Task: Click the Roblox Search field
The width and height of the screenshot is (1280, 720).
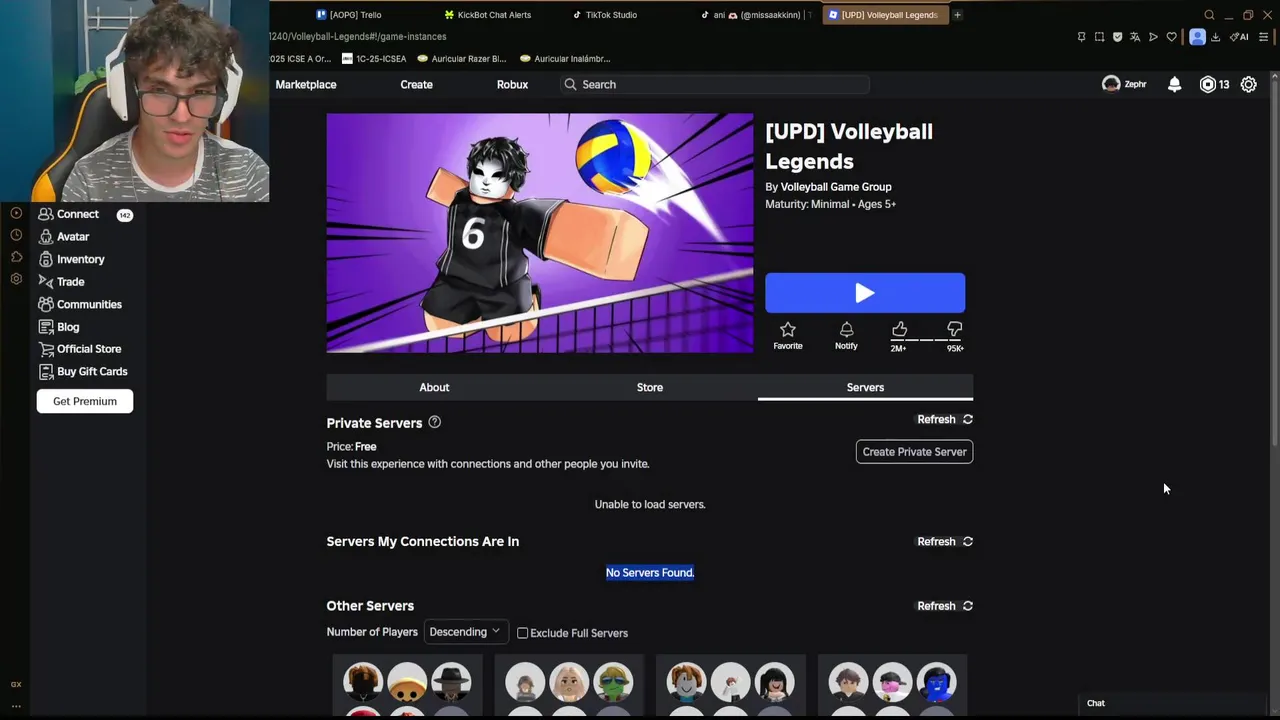Action: click(715, 84)
